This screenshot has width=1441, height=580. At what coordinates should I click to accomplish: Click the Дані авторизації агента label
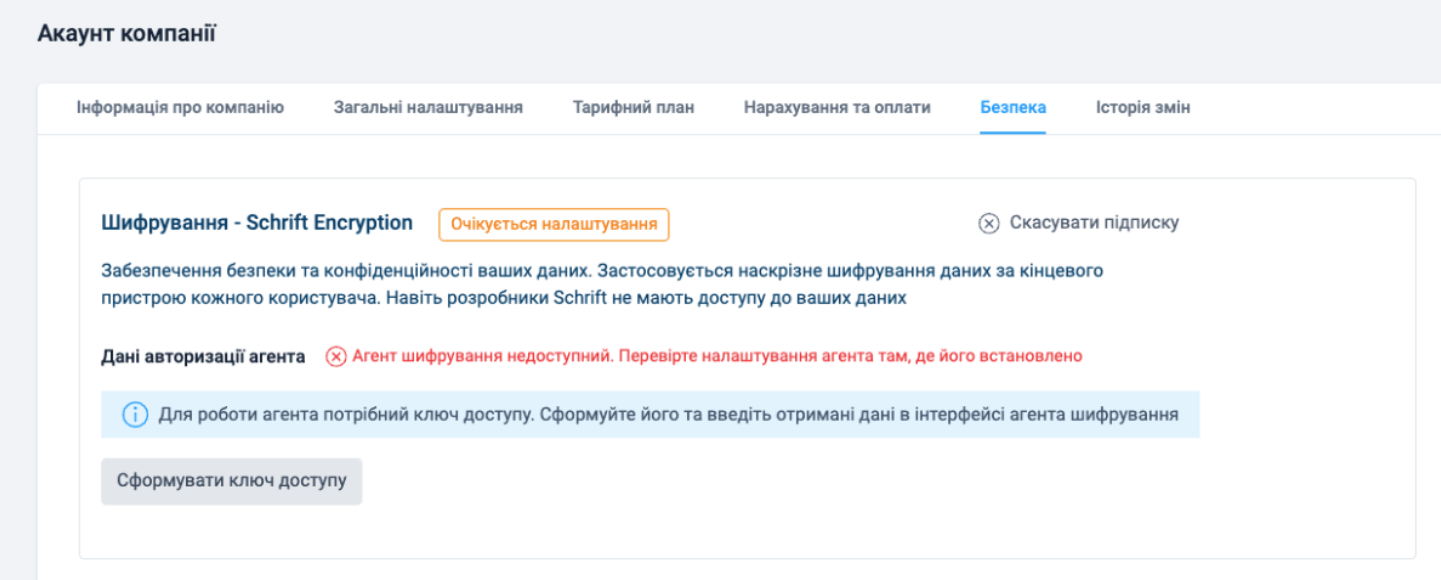[203, 356]
